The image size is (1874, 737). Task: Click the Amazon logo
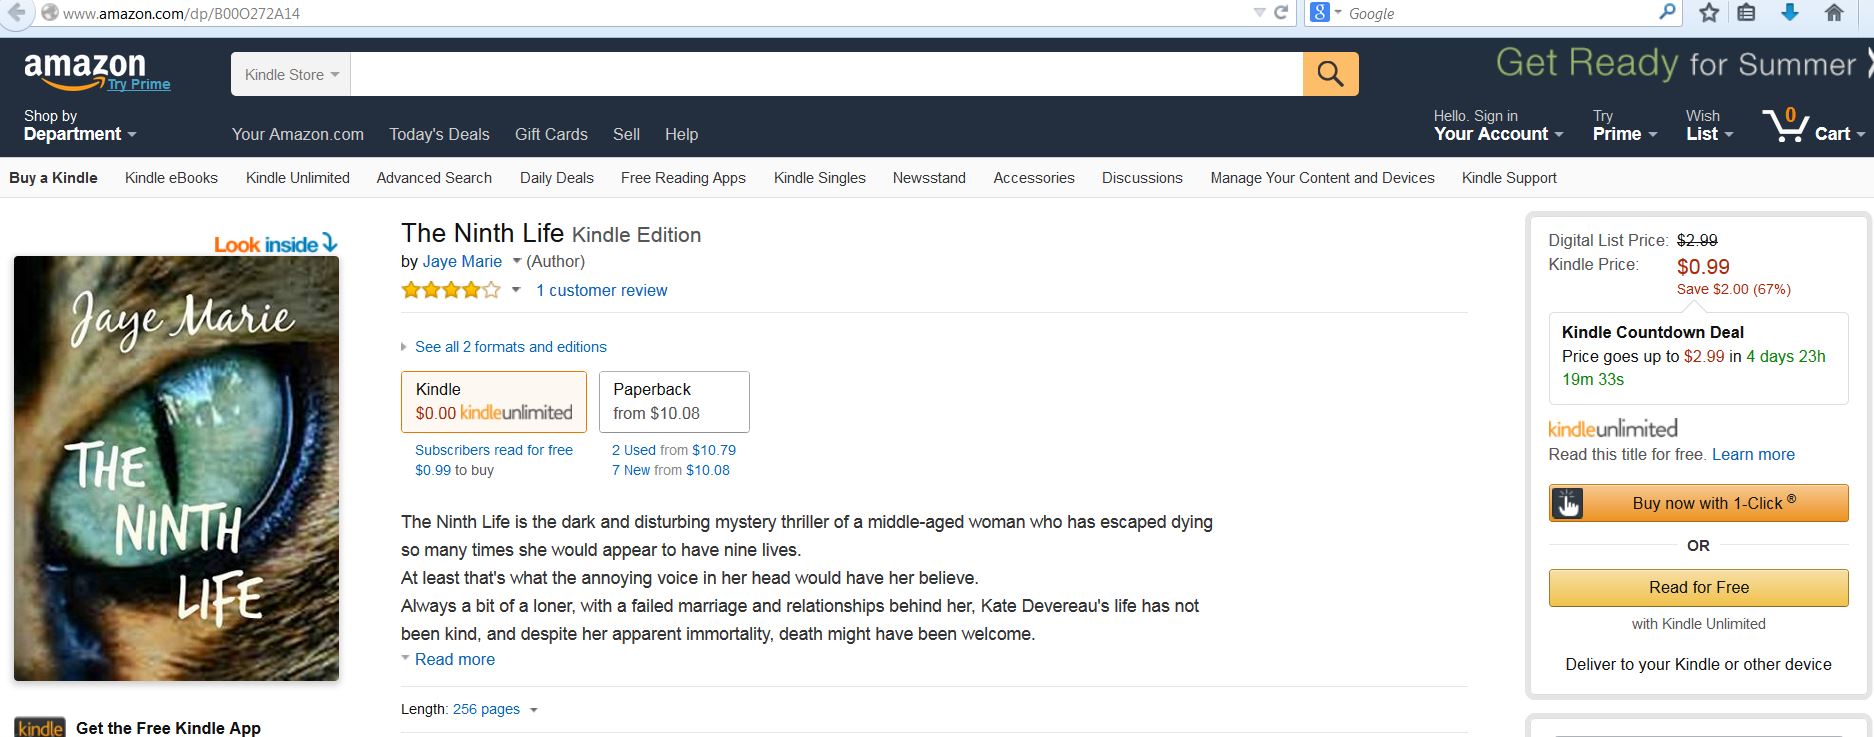(84, 70)
